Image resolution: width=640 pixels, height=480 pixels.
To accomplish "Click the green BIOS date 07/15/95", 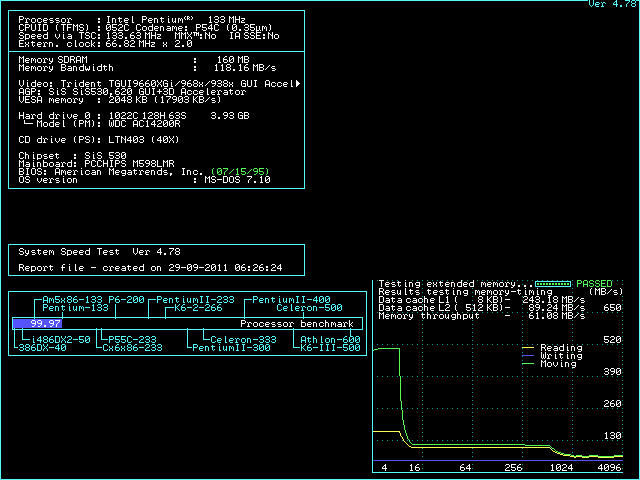I will pos(240,171).
